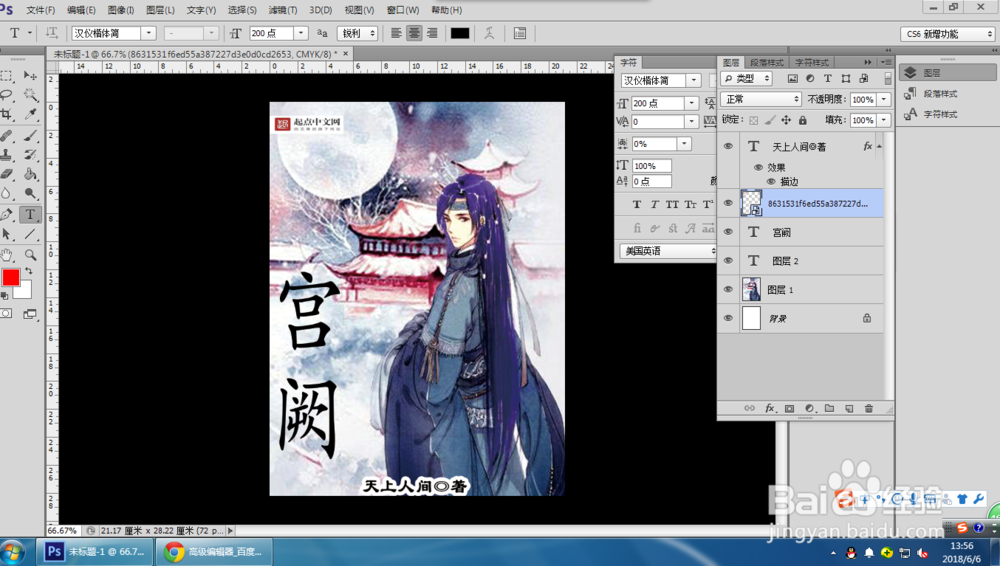This screenshot has width=1000, height=566.
Task: Open the 图像(I) menu
Action: 121,10
